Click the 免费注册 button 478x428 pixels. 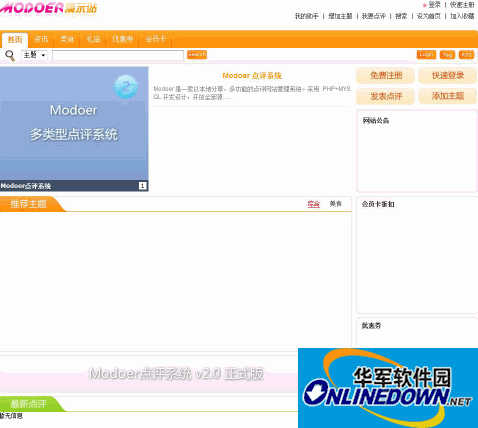pyautogui.click(x=386, y=76)
